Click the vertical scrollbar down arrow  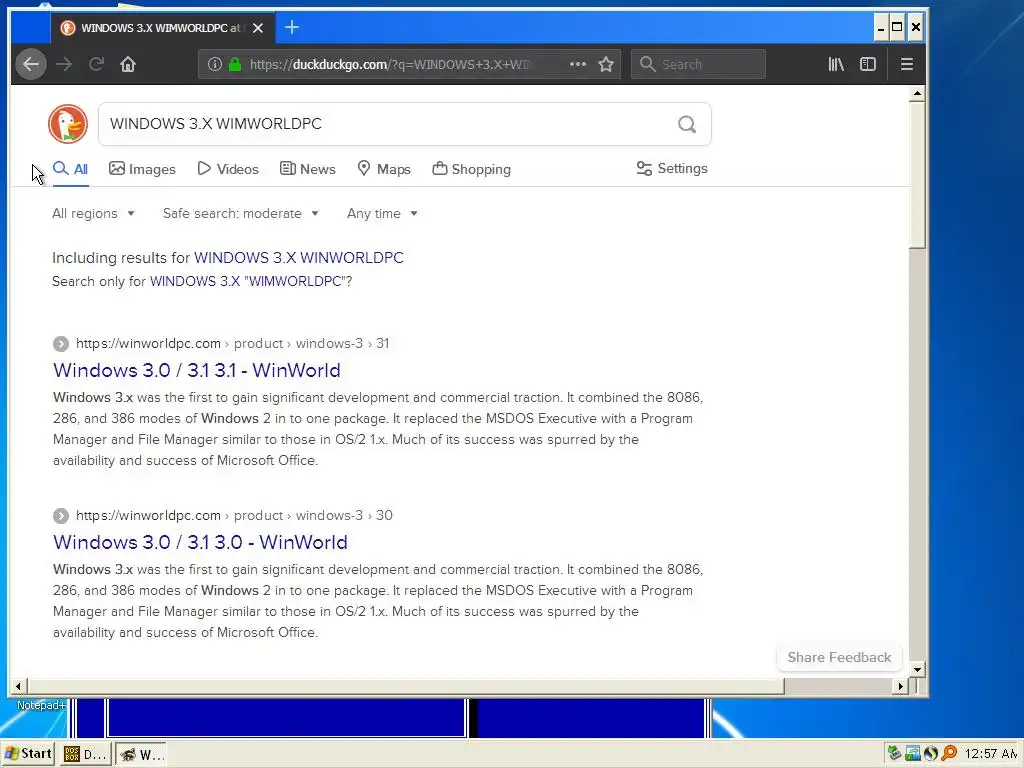(918, 669)
